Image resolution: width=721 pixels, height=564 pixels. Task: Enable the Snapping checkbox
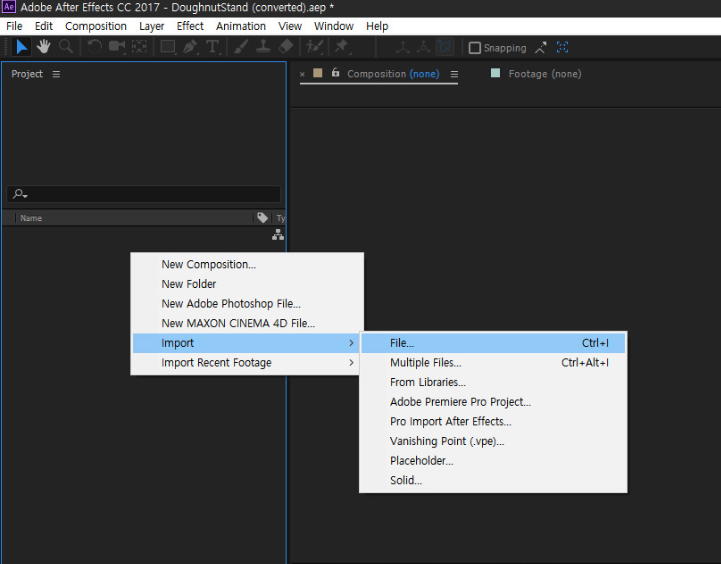pyautogui.click(x=475, y=48)
